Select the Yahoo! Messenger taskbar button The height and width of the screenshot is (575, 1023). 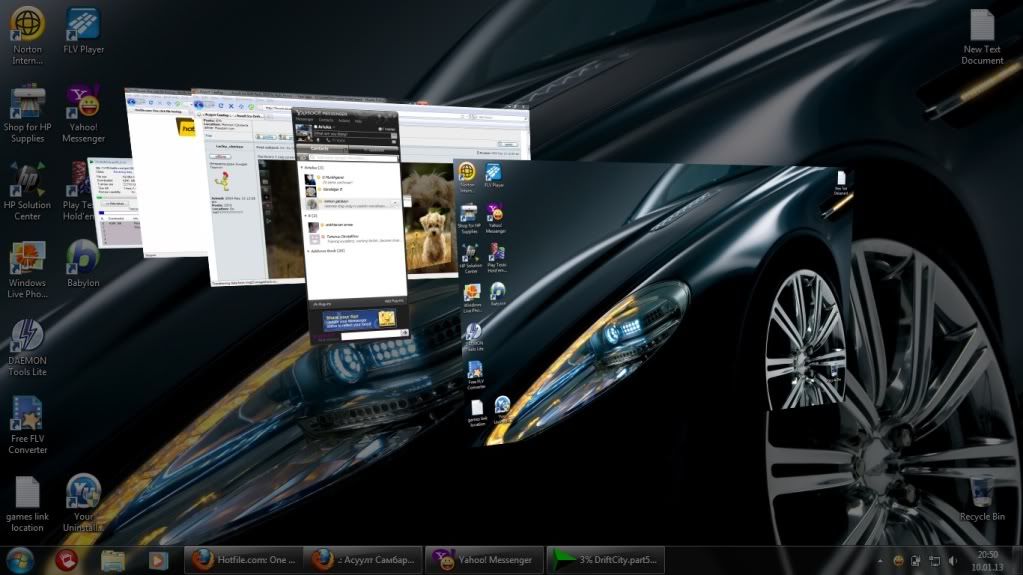click(485, 559)
